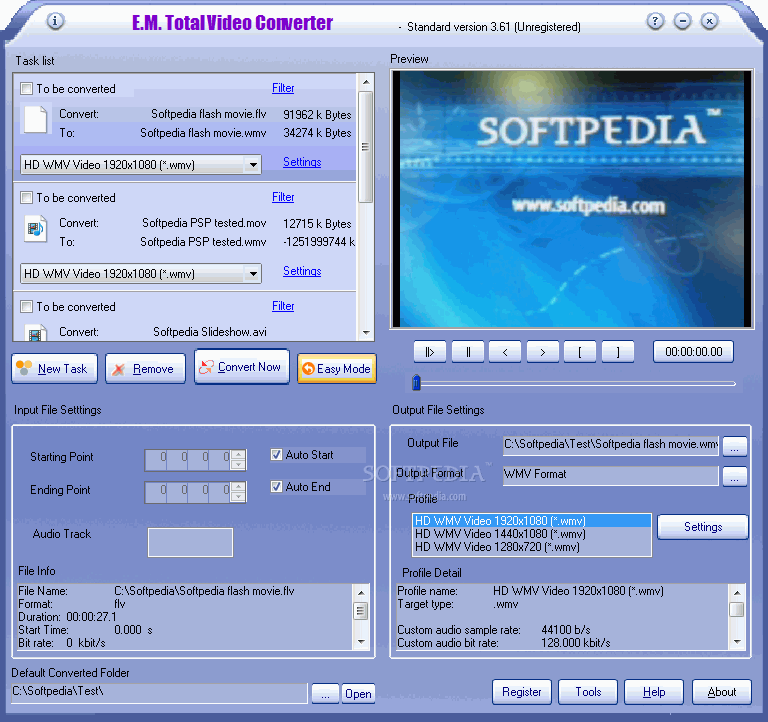Select HD WMV Video 1280x720 profile
This screenshot has height=722, width=768.
532,547
